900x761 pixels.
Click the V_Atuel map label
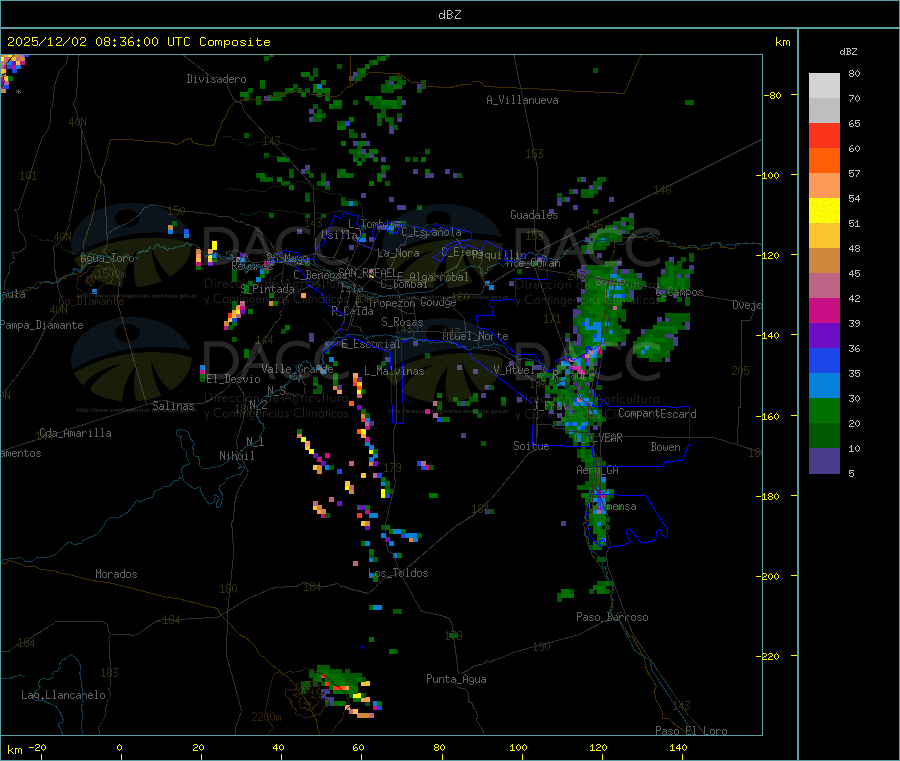click(514, 370)
